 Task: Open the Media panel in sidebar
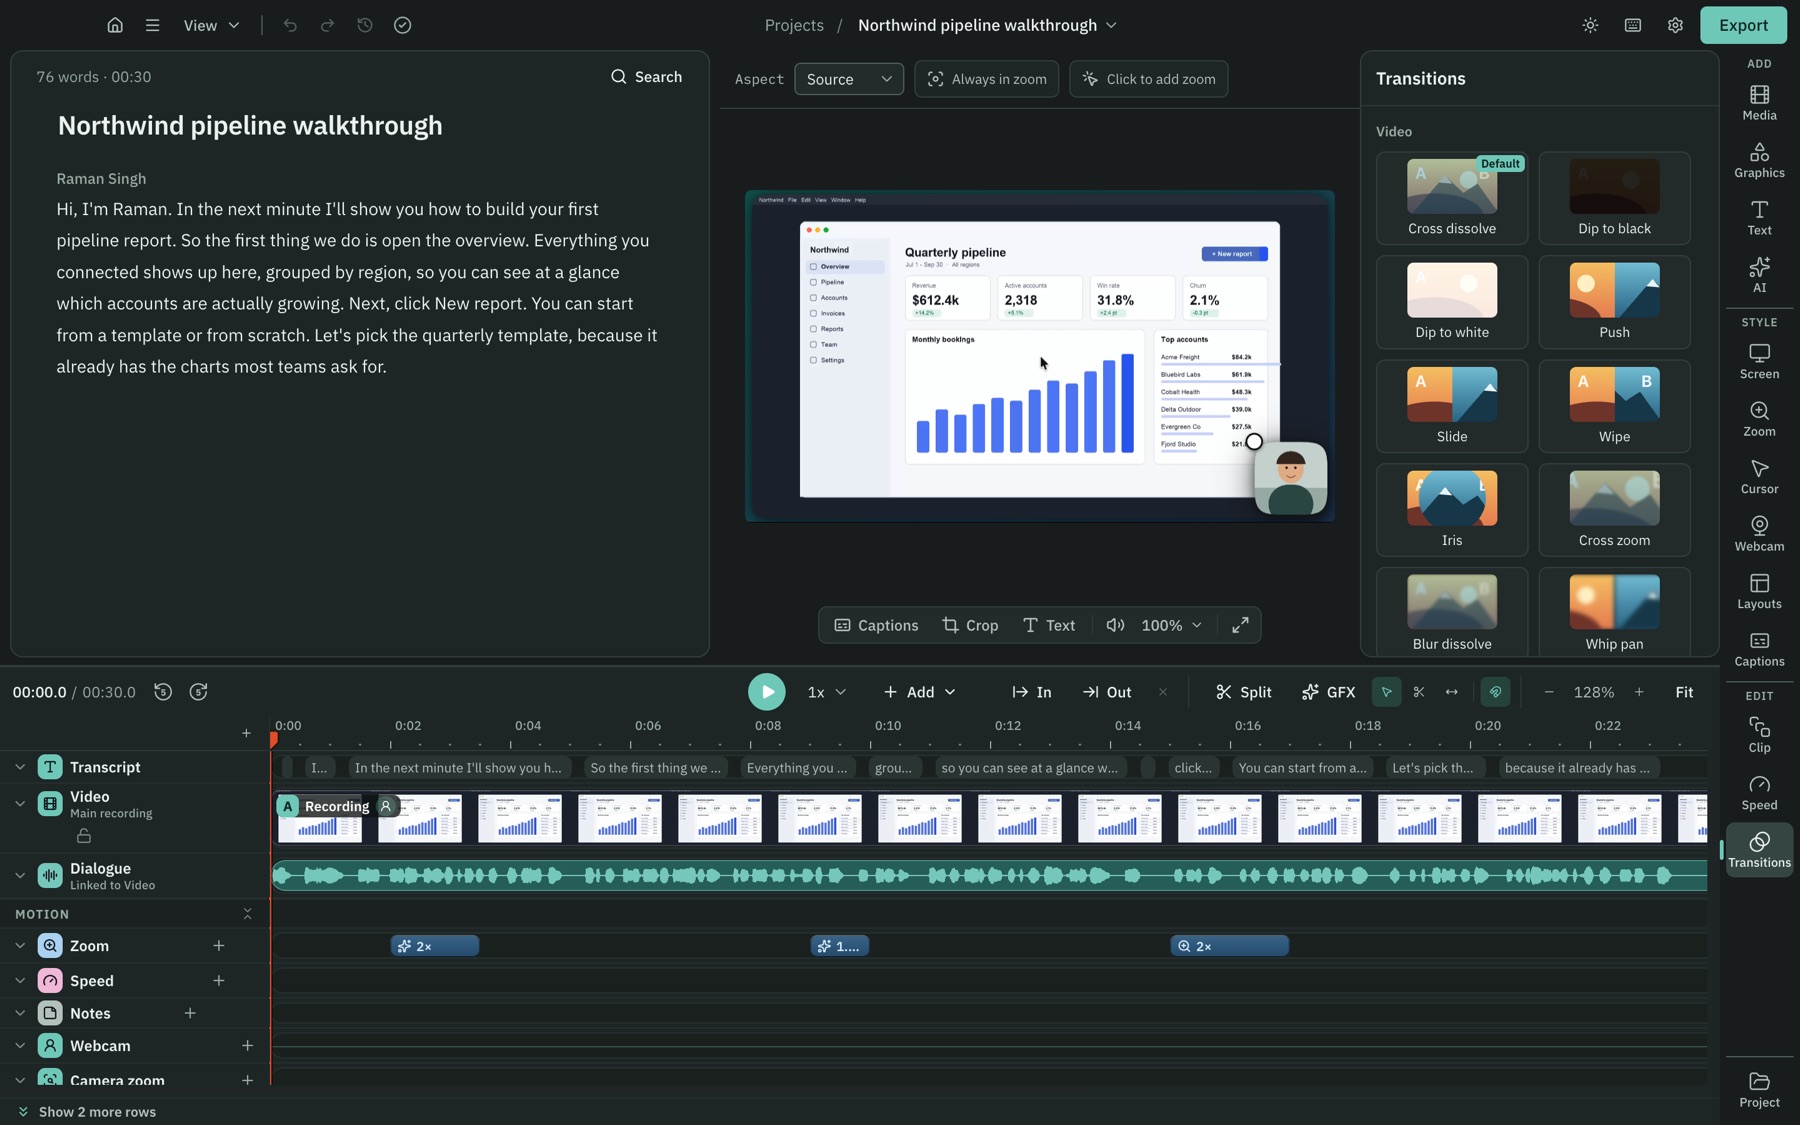(1759, 103)
